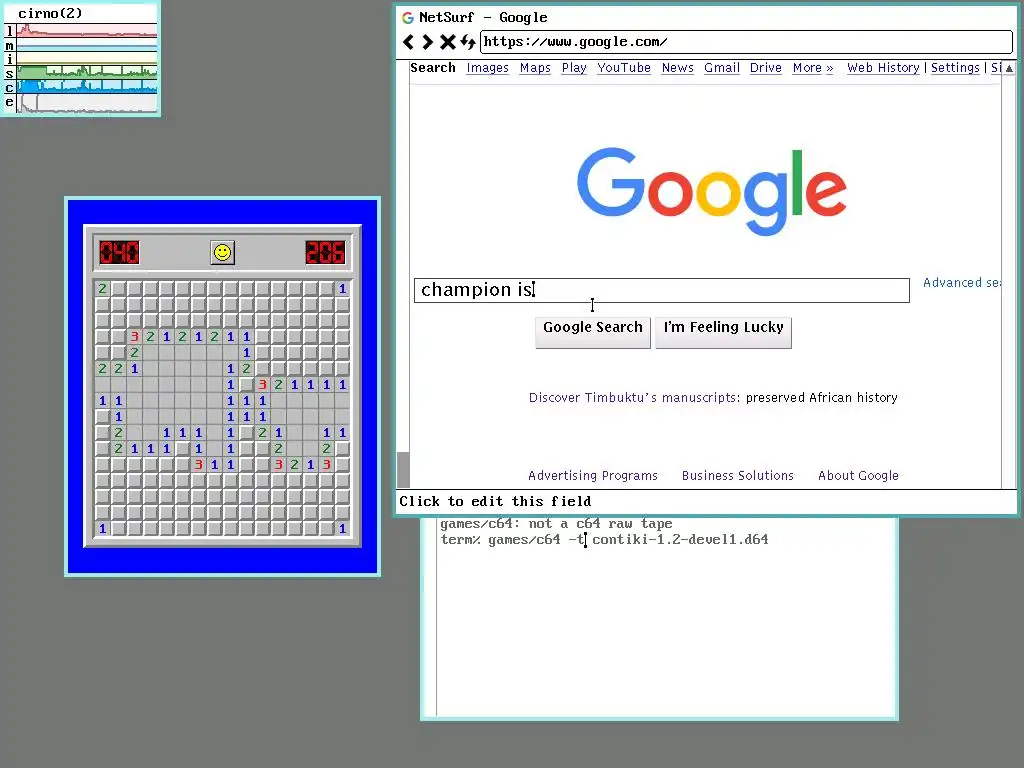
Task: Click the 'l' load graph row in stats
Action: pos(81,31)
